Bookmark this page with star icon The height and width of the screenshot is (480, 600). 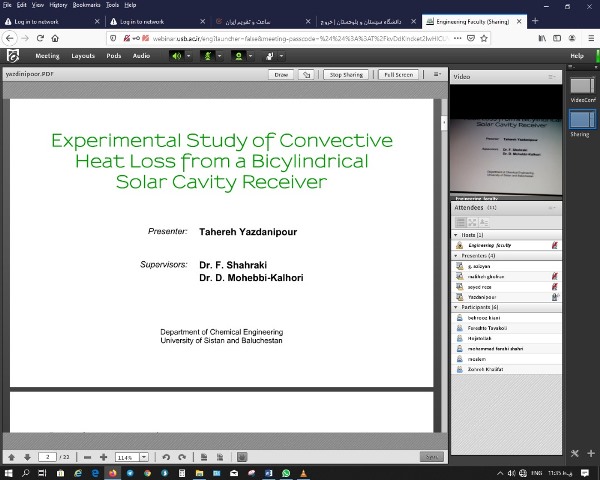click(484, 38)
